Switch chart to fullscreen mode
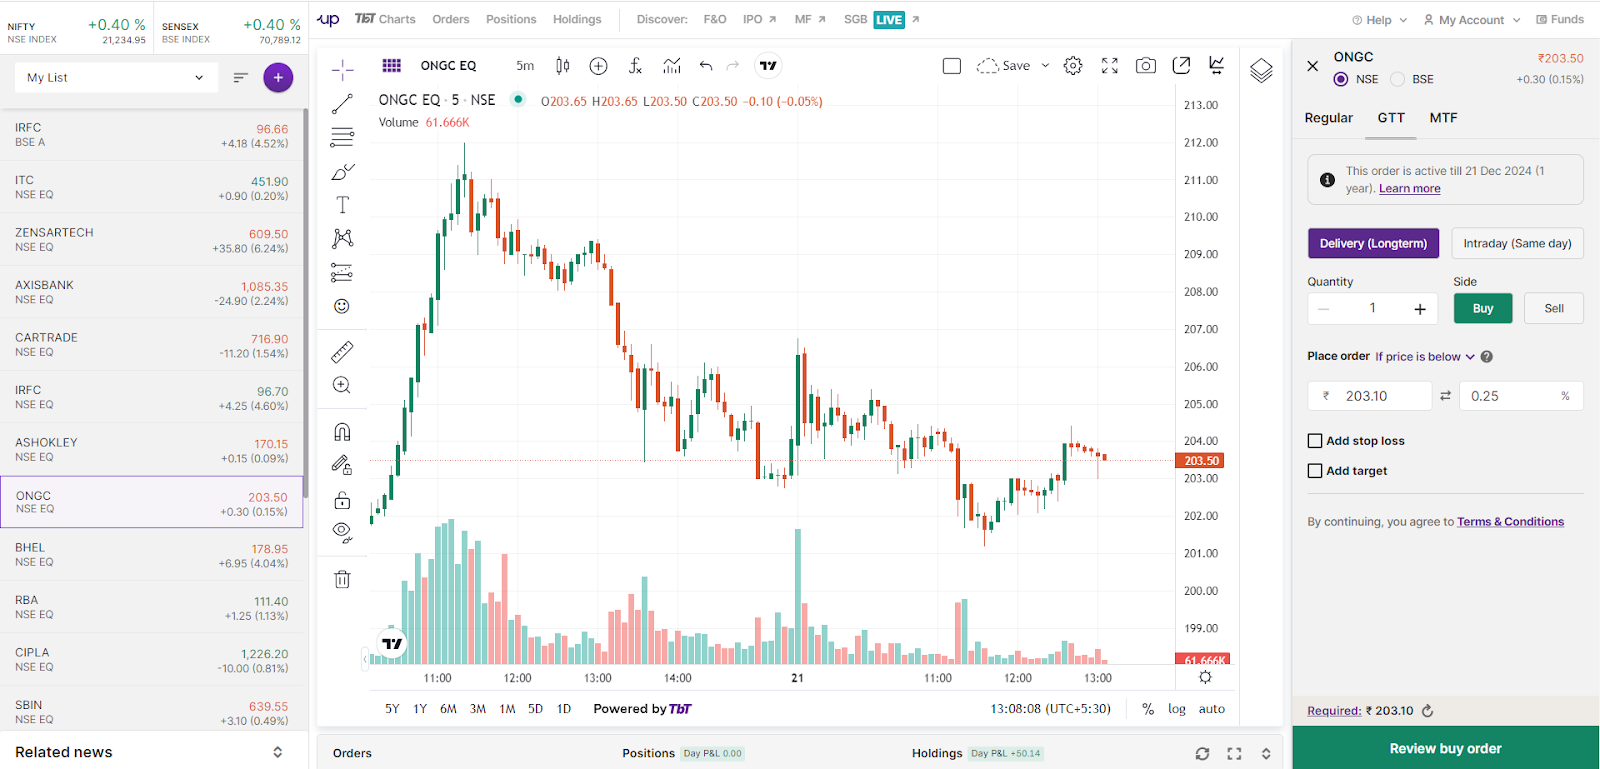This screenshot has height=769, width=1600. click(x=1110, y=66)
